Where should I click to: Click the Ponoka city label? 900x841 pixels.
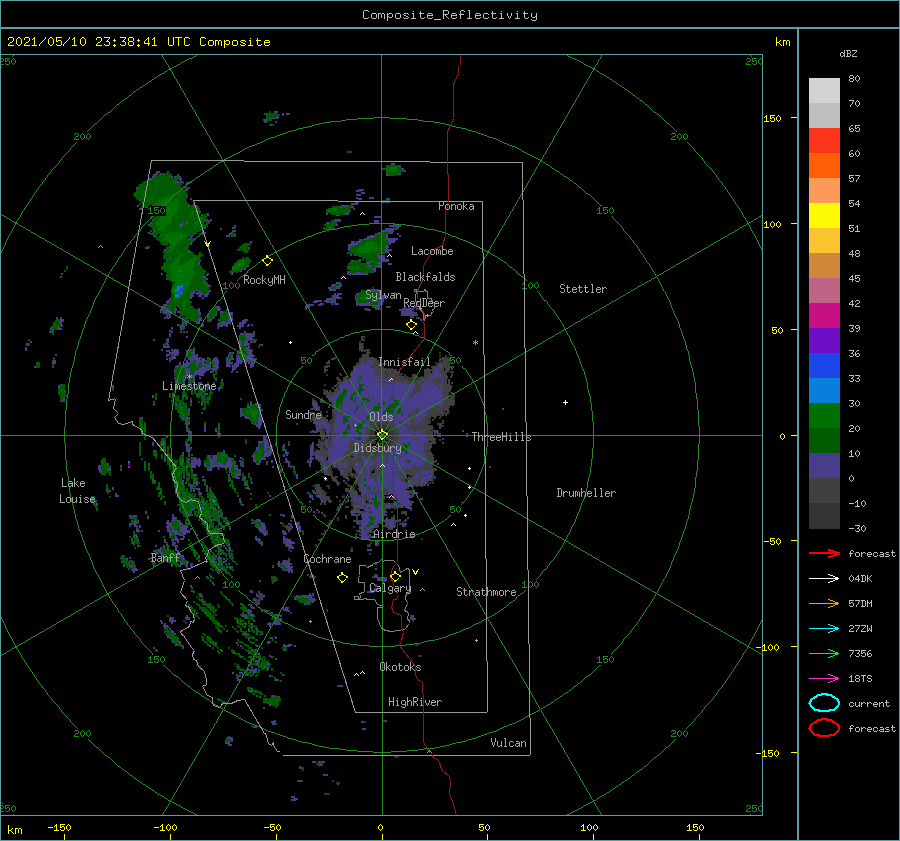456,206
